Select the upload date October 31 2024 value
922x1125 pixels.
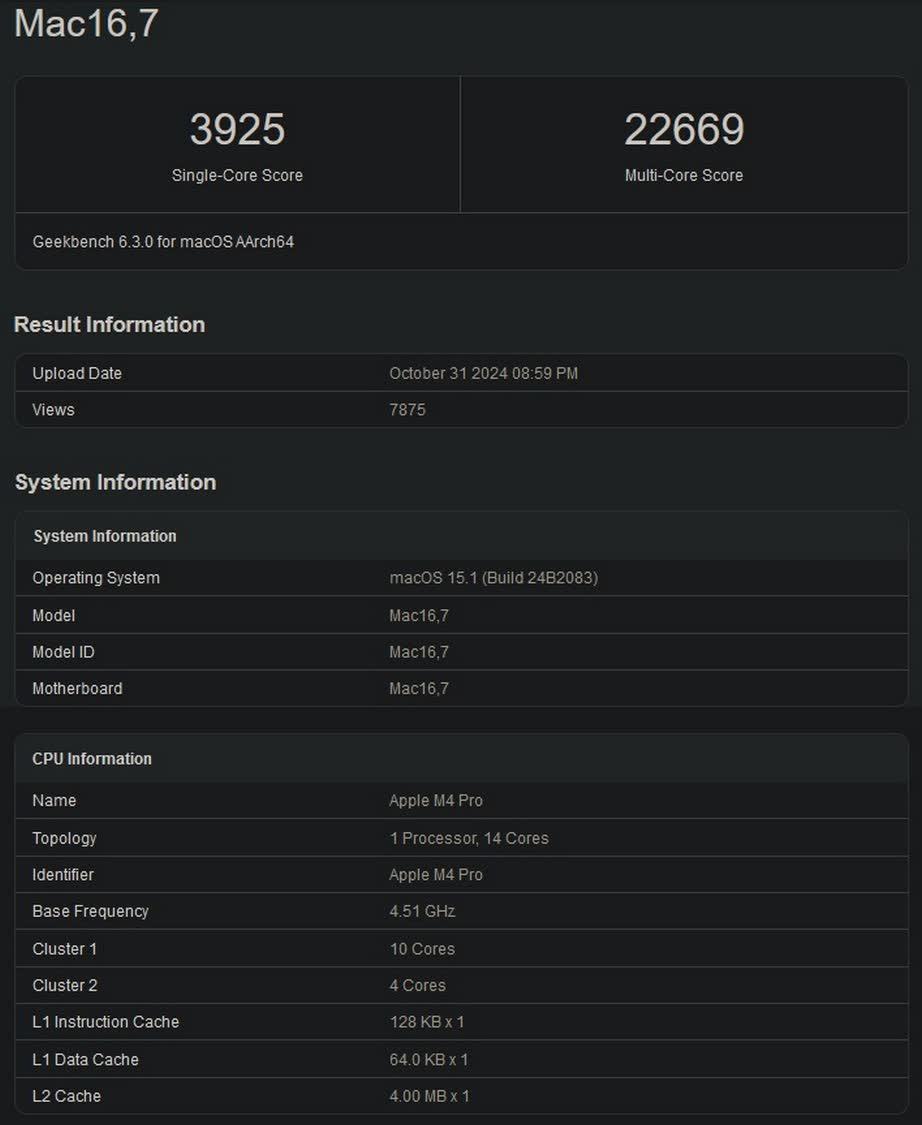point(483,373)
